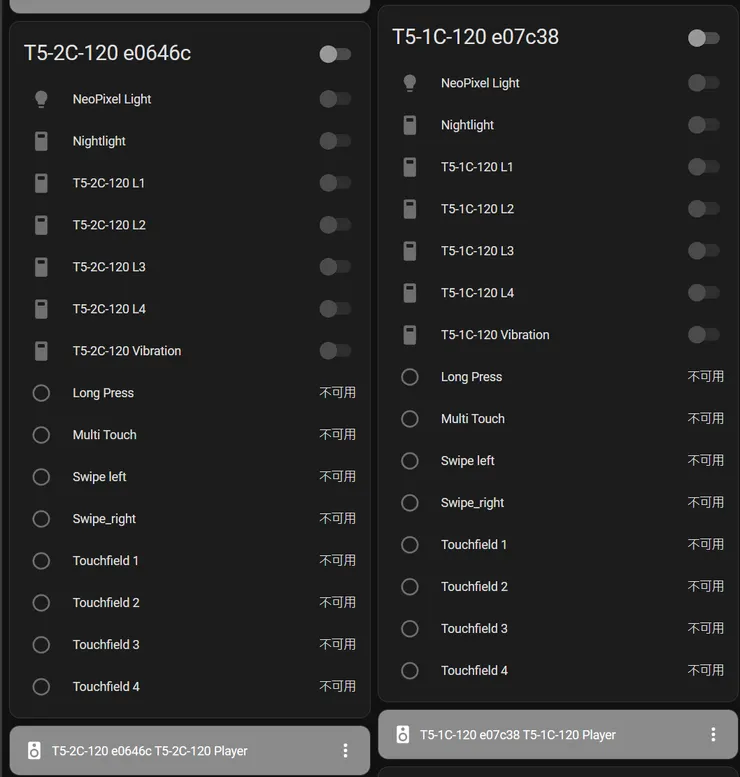Open the T5-1C-120 Player three-dot menu

(713, 735)
